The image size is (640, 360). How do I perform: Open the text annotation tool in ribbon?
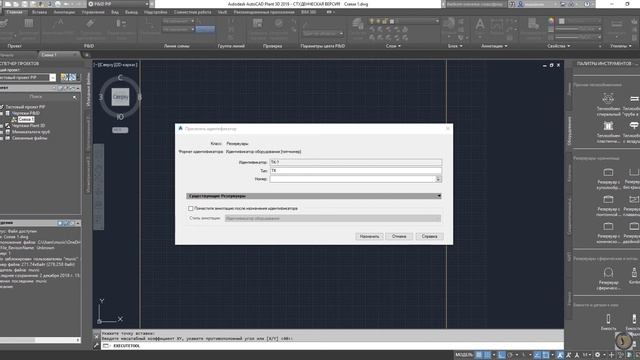pyautogui.click(x=480, y=25)
